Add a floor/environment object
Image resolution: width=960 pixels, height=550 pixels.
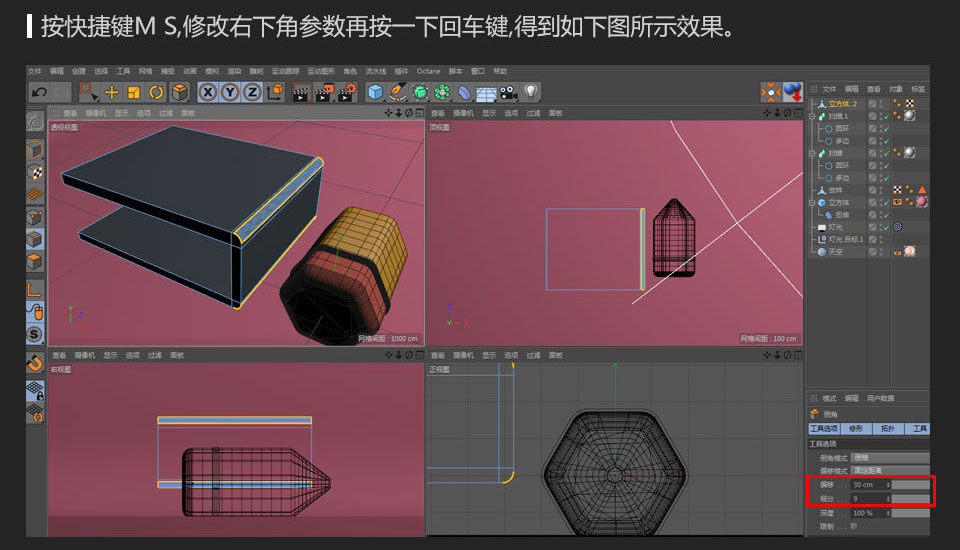[486, 93]
